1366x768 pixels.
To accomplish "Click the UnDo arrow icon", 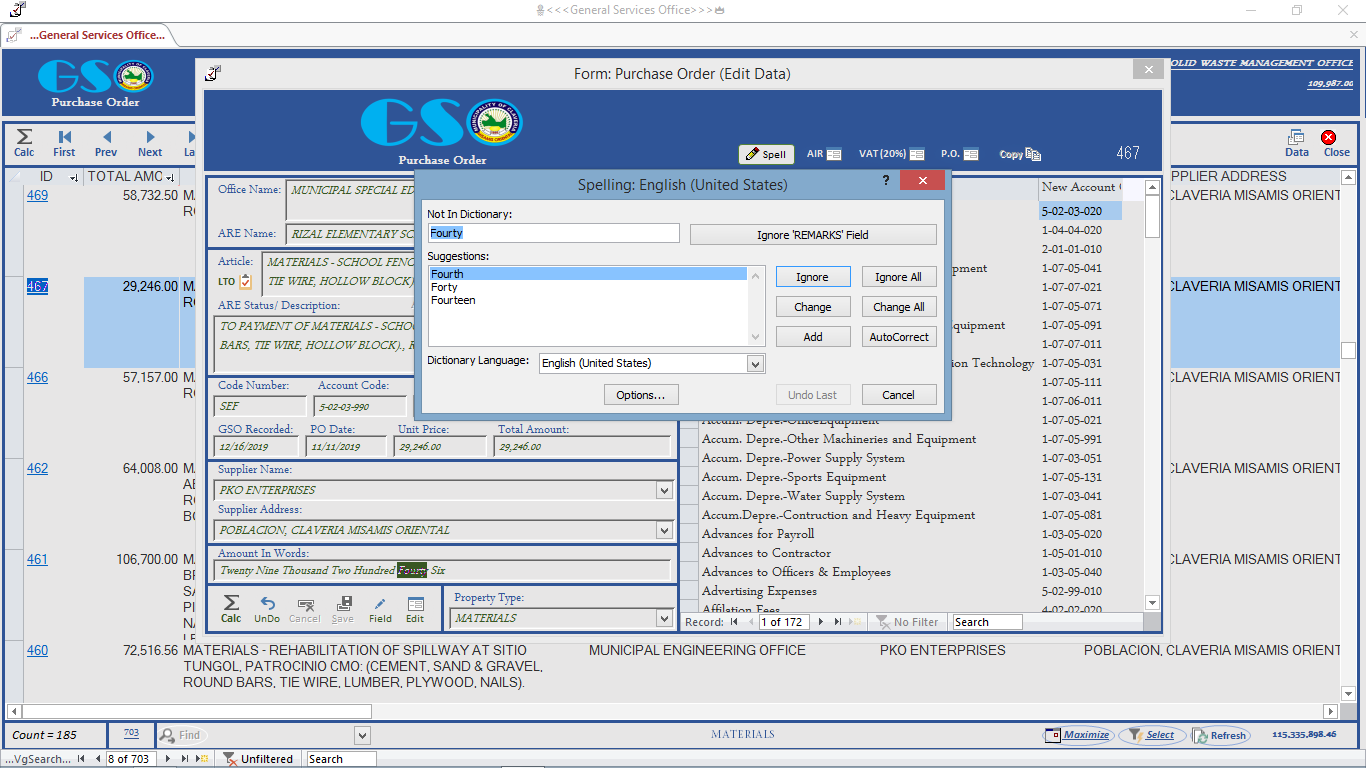I will [x=268, y=604].
